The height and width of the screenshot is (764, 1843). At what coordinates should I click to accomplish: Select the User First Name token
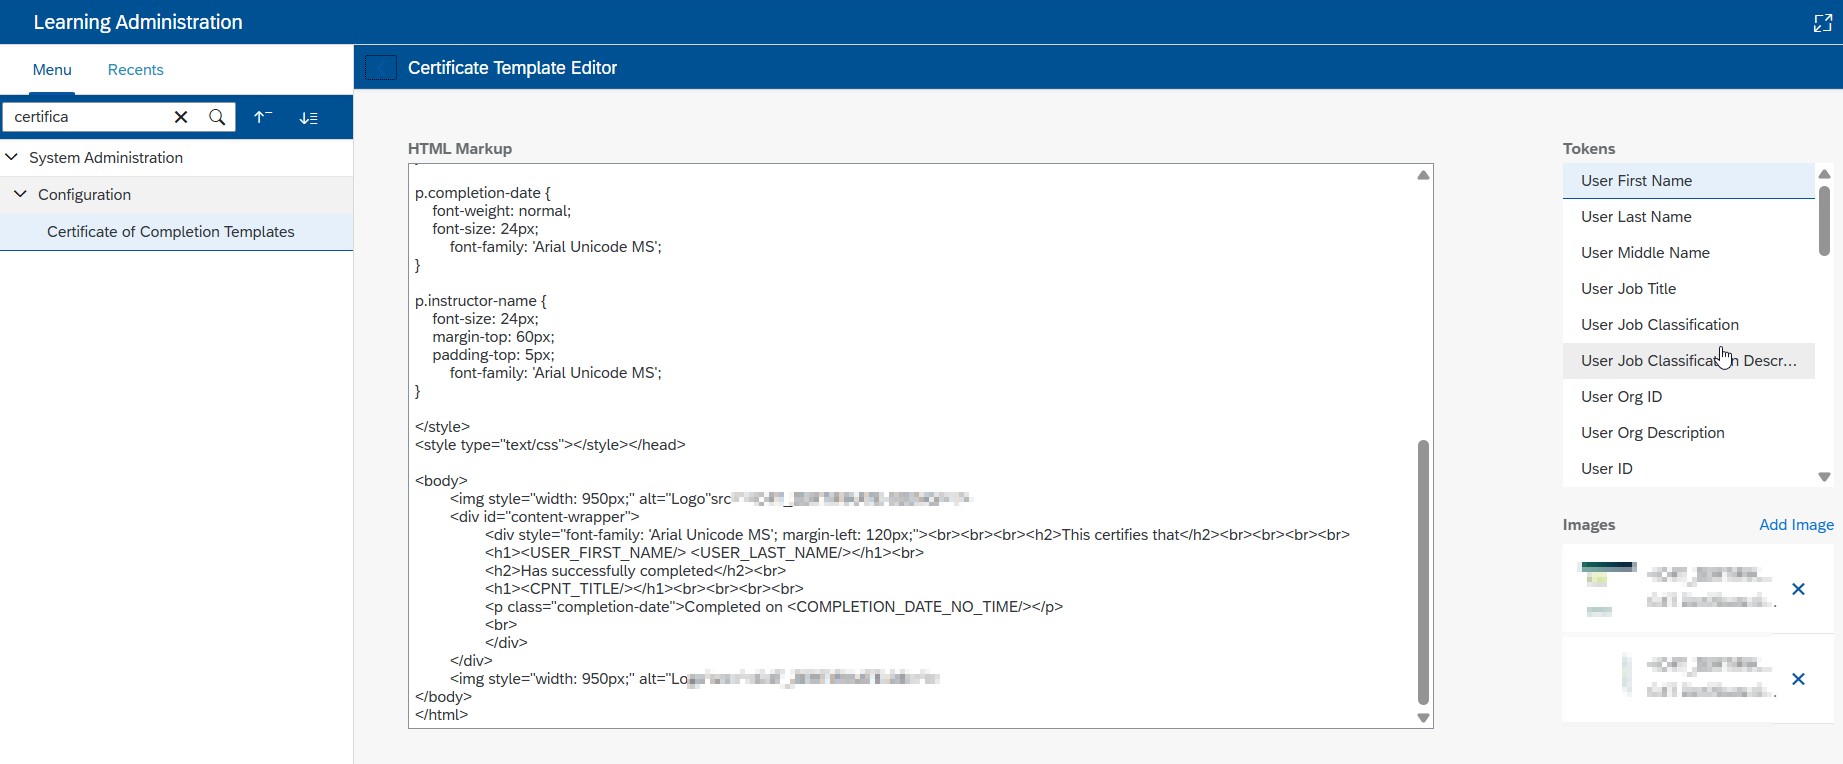click(1636, 181)
